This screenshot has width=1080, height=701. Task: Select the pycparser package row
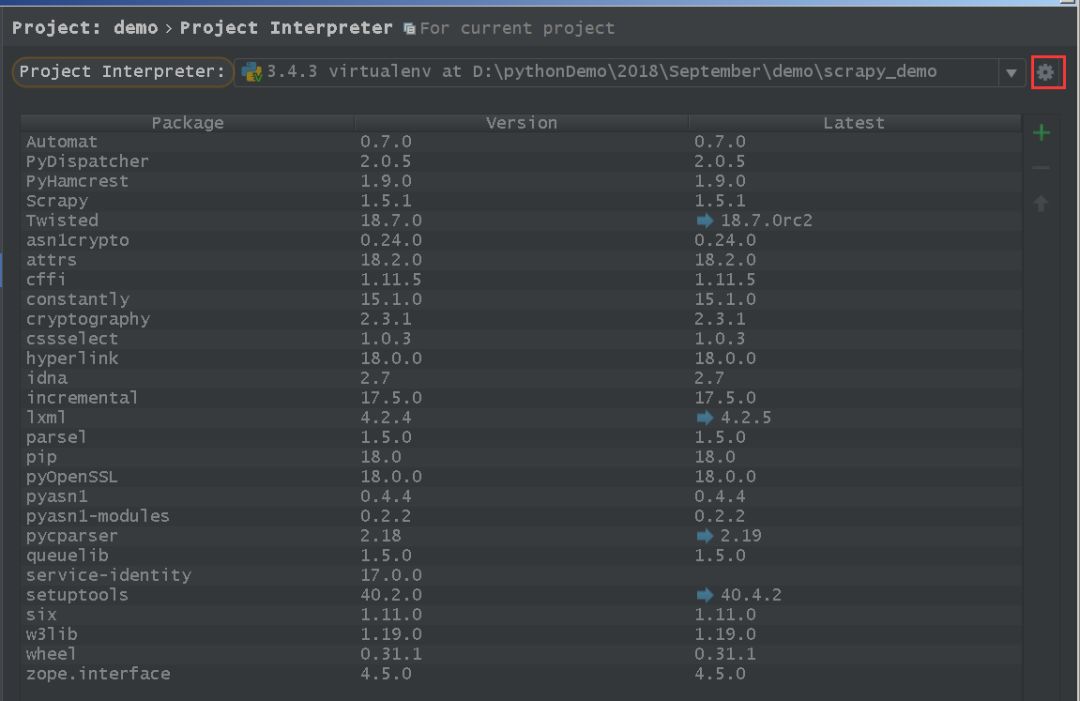pos(521,536)
